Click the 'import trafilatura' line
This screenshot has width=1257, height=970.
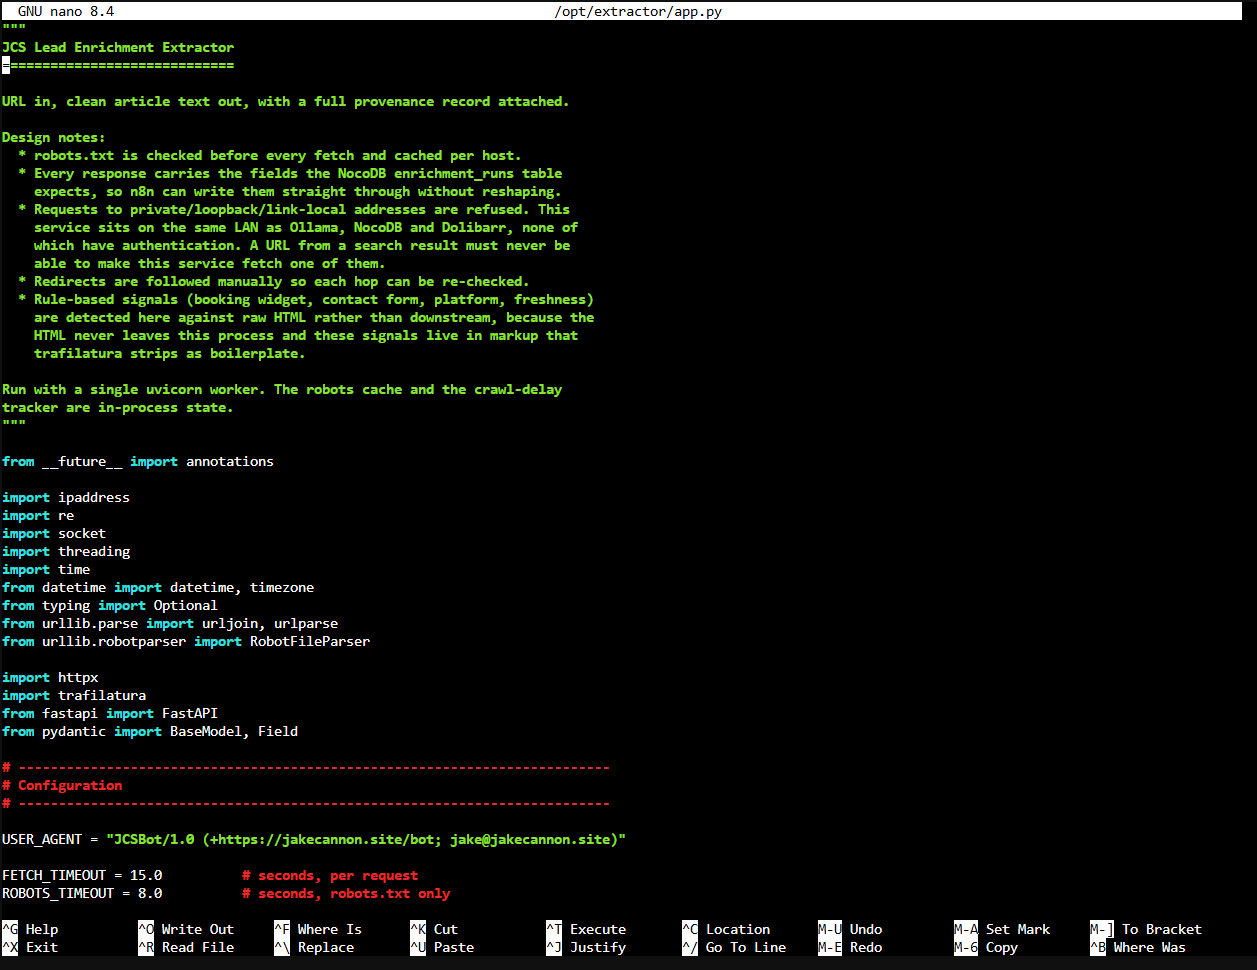pyautogui.click(x=74, y=695)
